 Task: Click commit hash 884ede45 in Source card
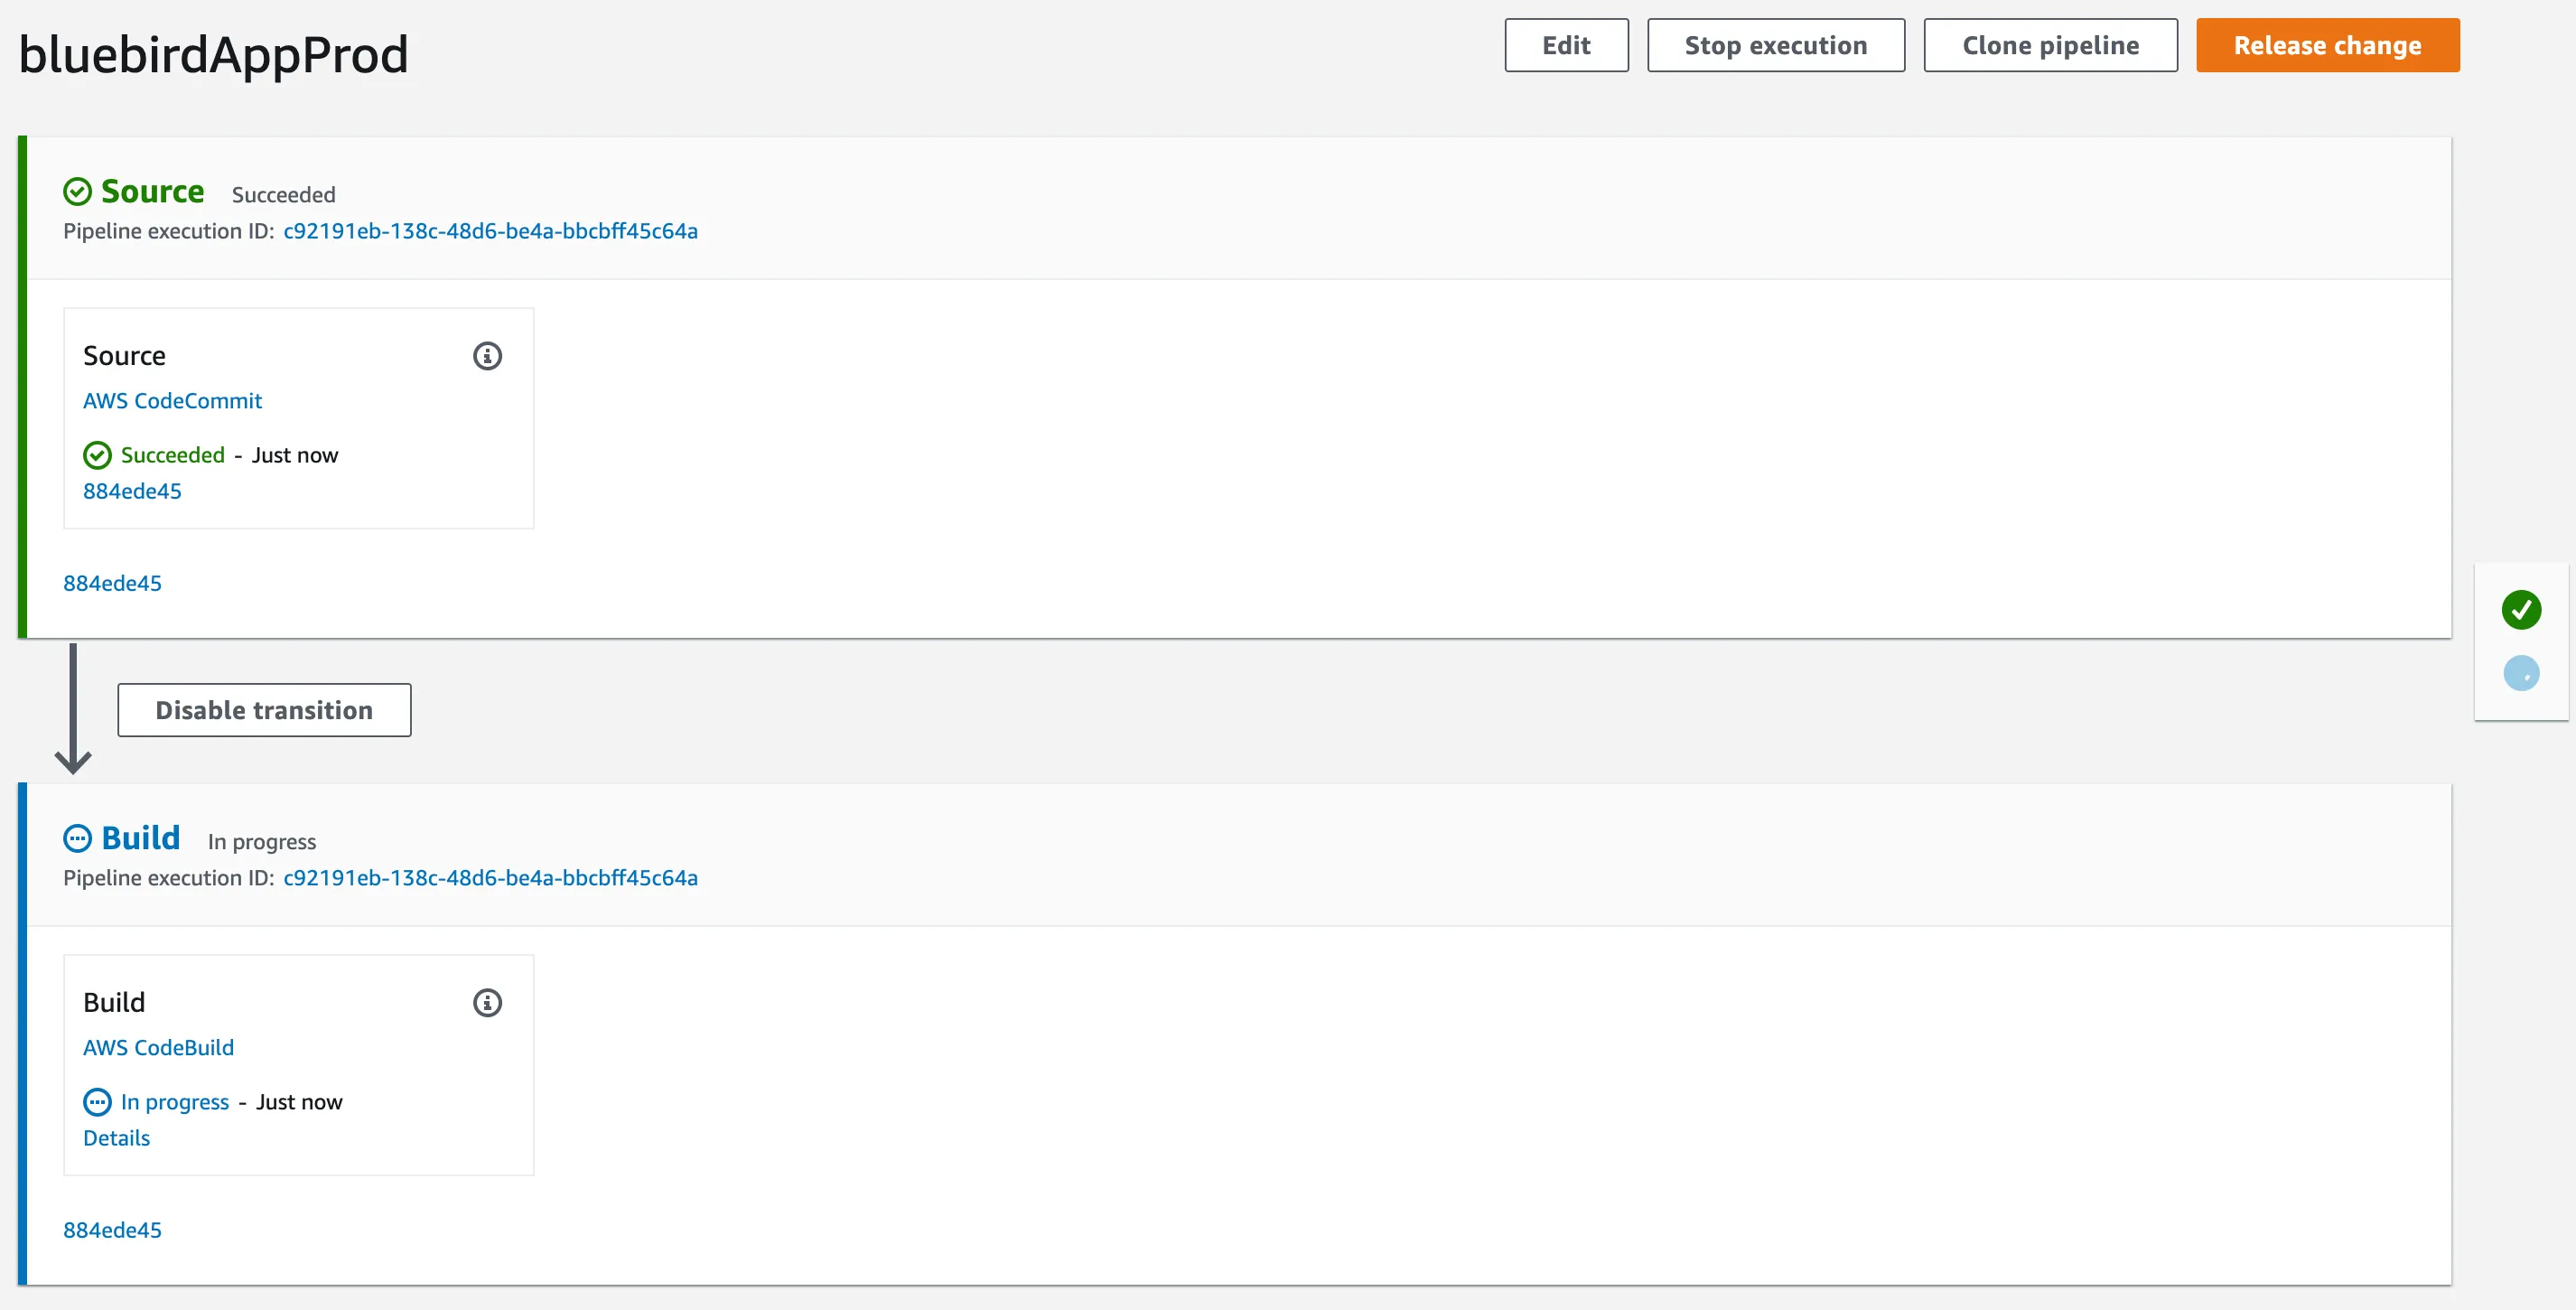point(134,490)
